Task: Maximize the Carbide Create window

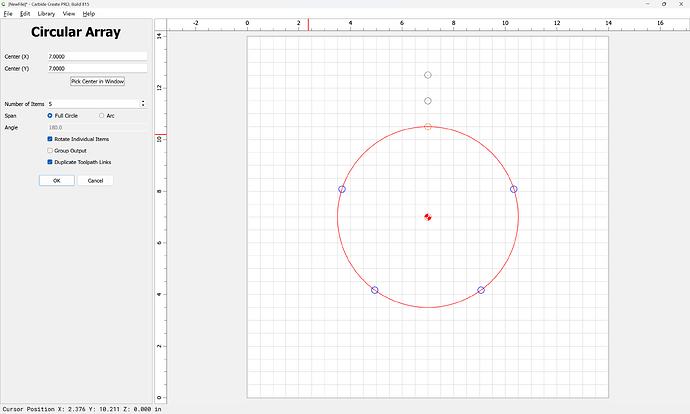Action: [x=664, y=4]
